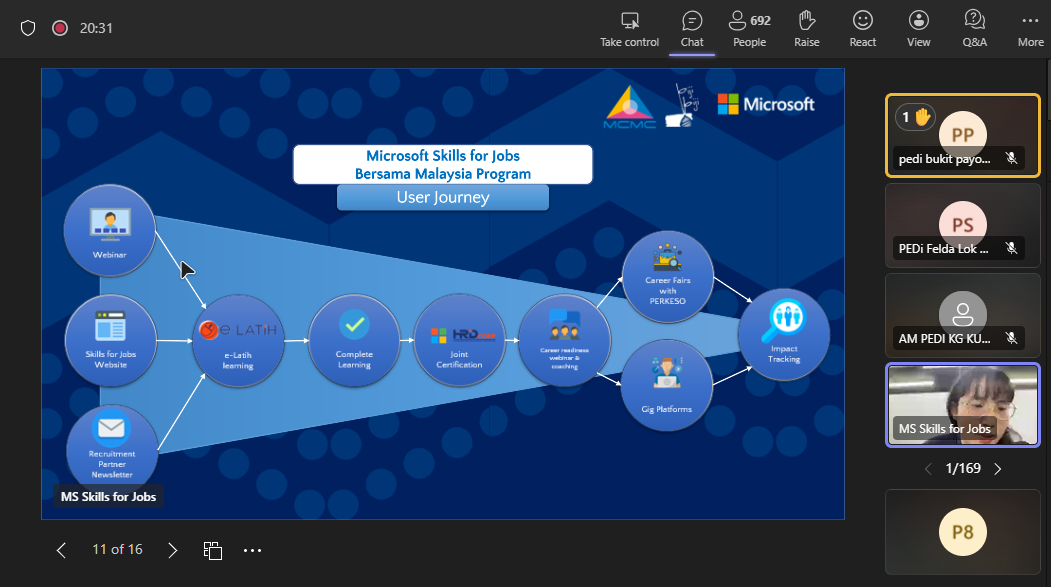Select MS Skills for Jobs video tile
This screenshot has height=587, width=1051.
click(x=962, y=404)
